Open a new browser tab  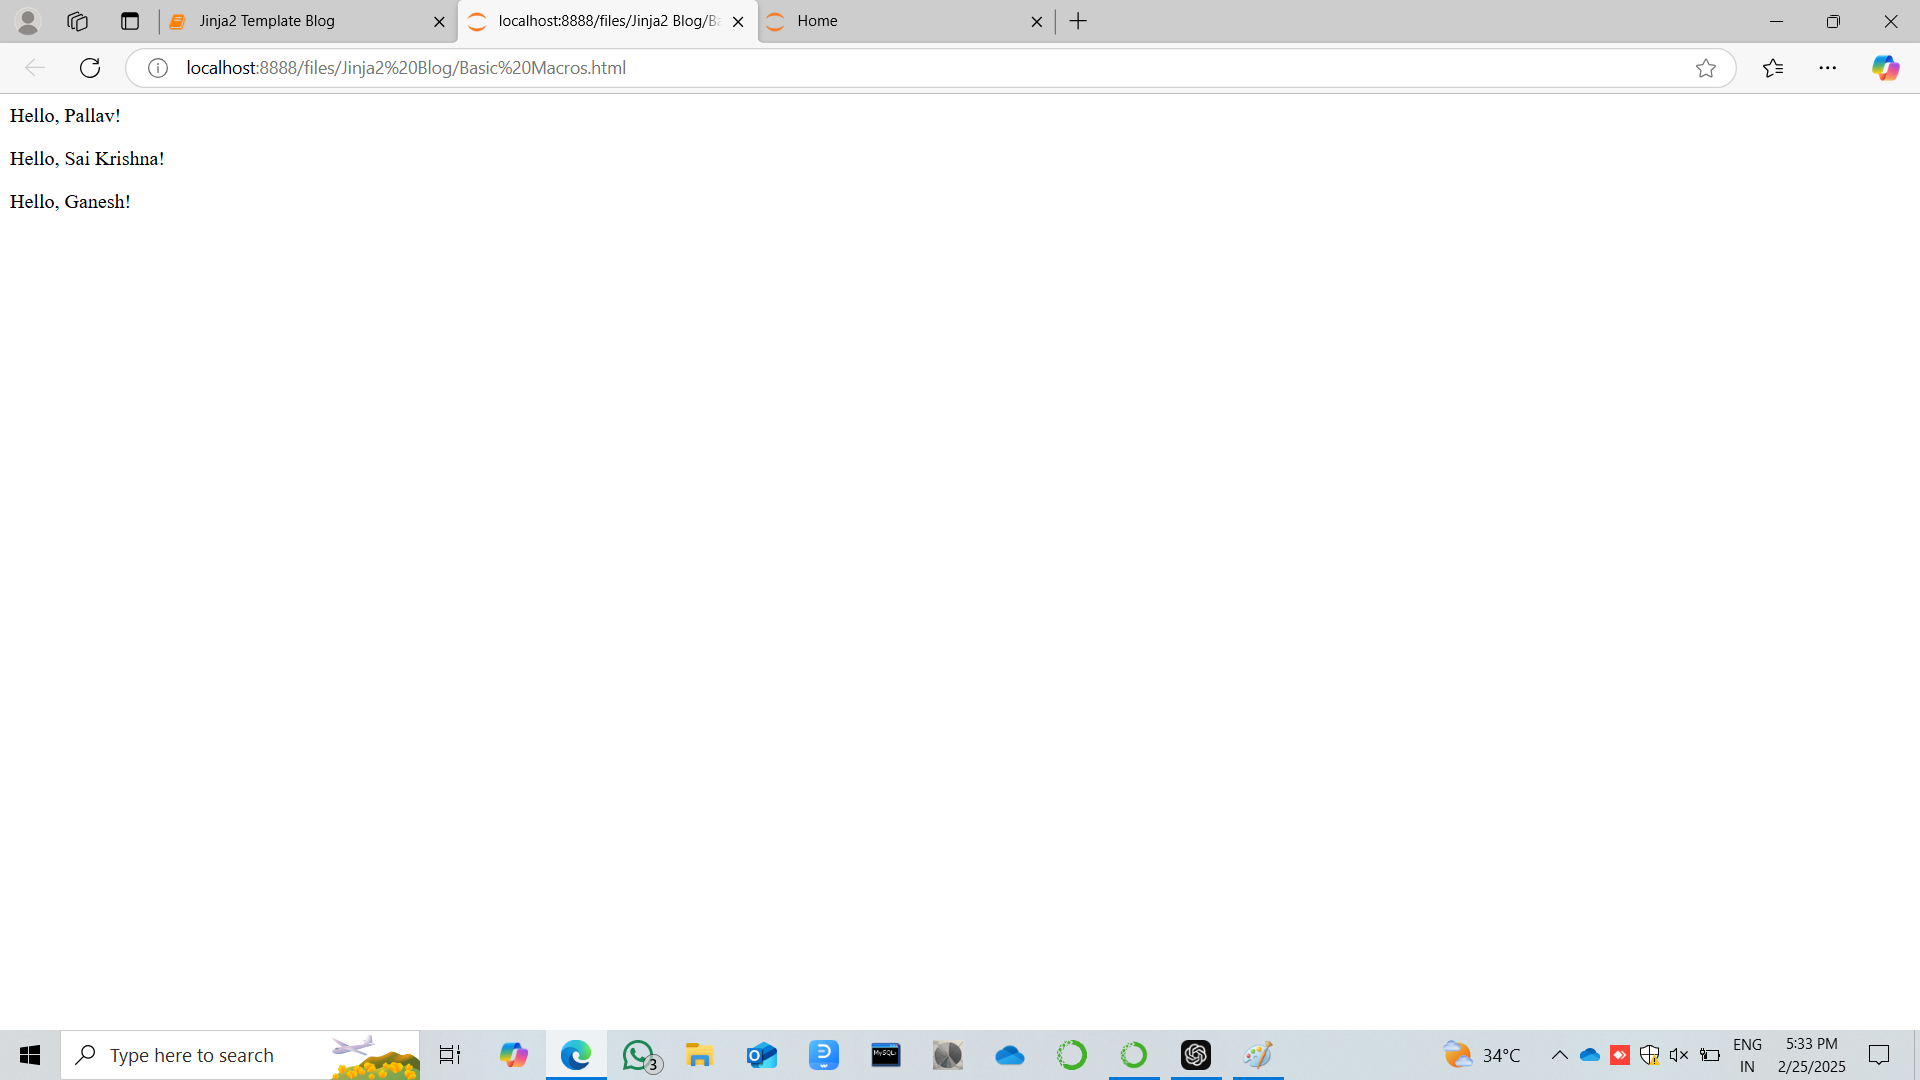pos(1078,21)
